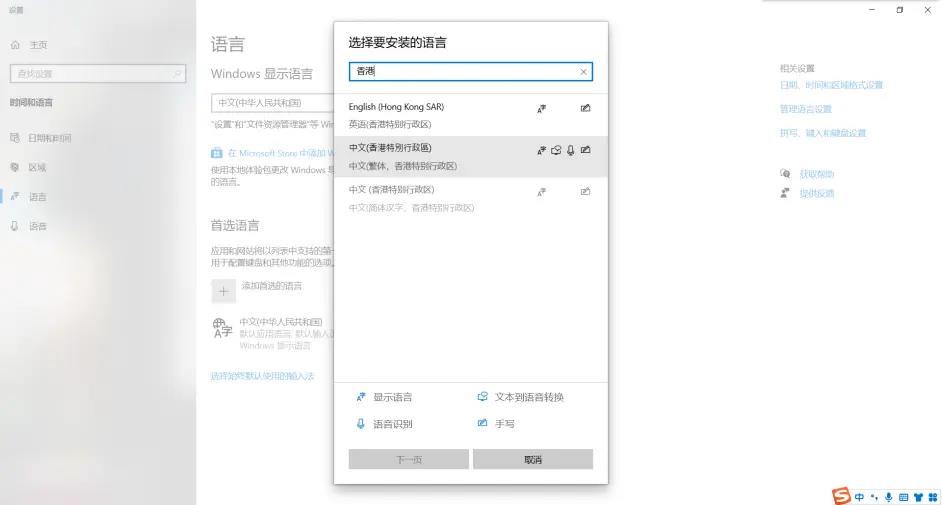Open 语音 settings page in sidebar
The width and height of the screenshot is (942, 505).
pyautogui.click(x=37, y=226)
